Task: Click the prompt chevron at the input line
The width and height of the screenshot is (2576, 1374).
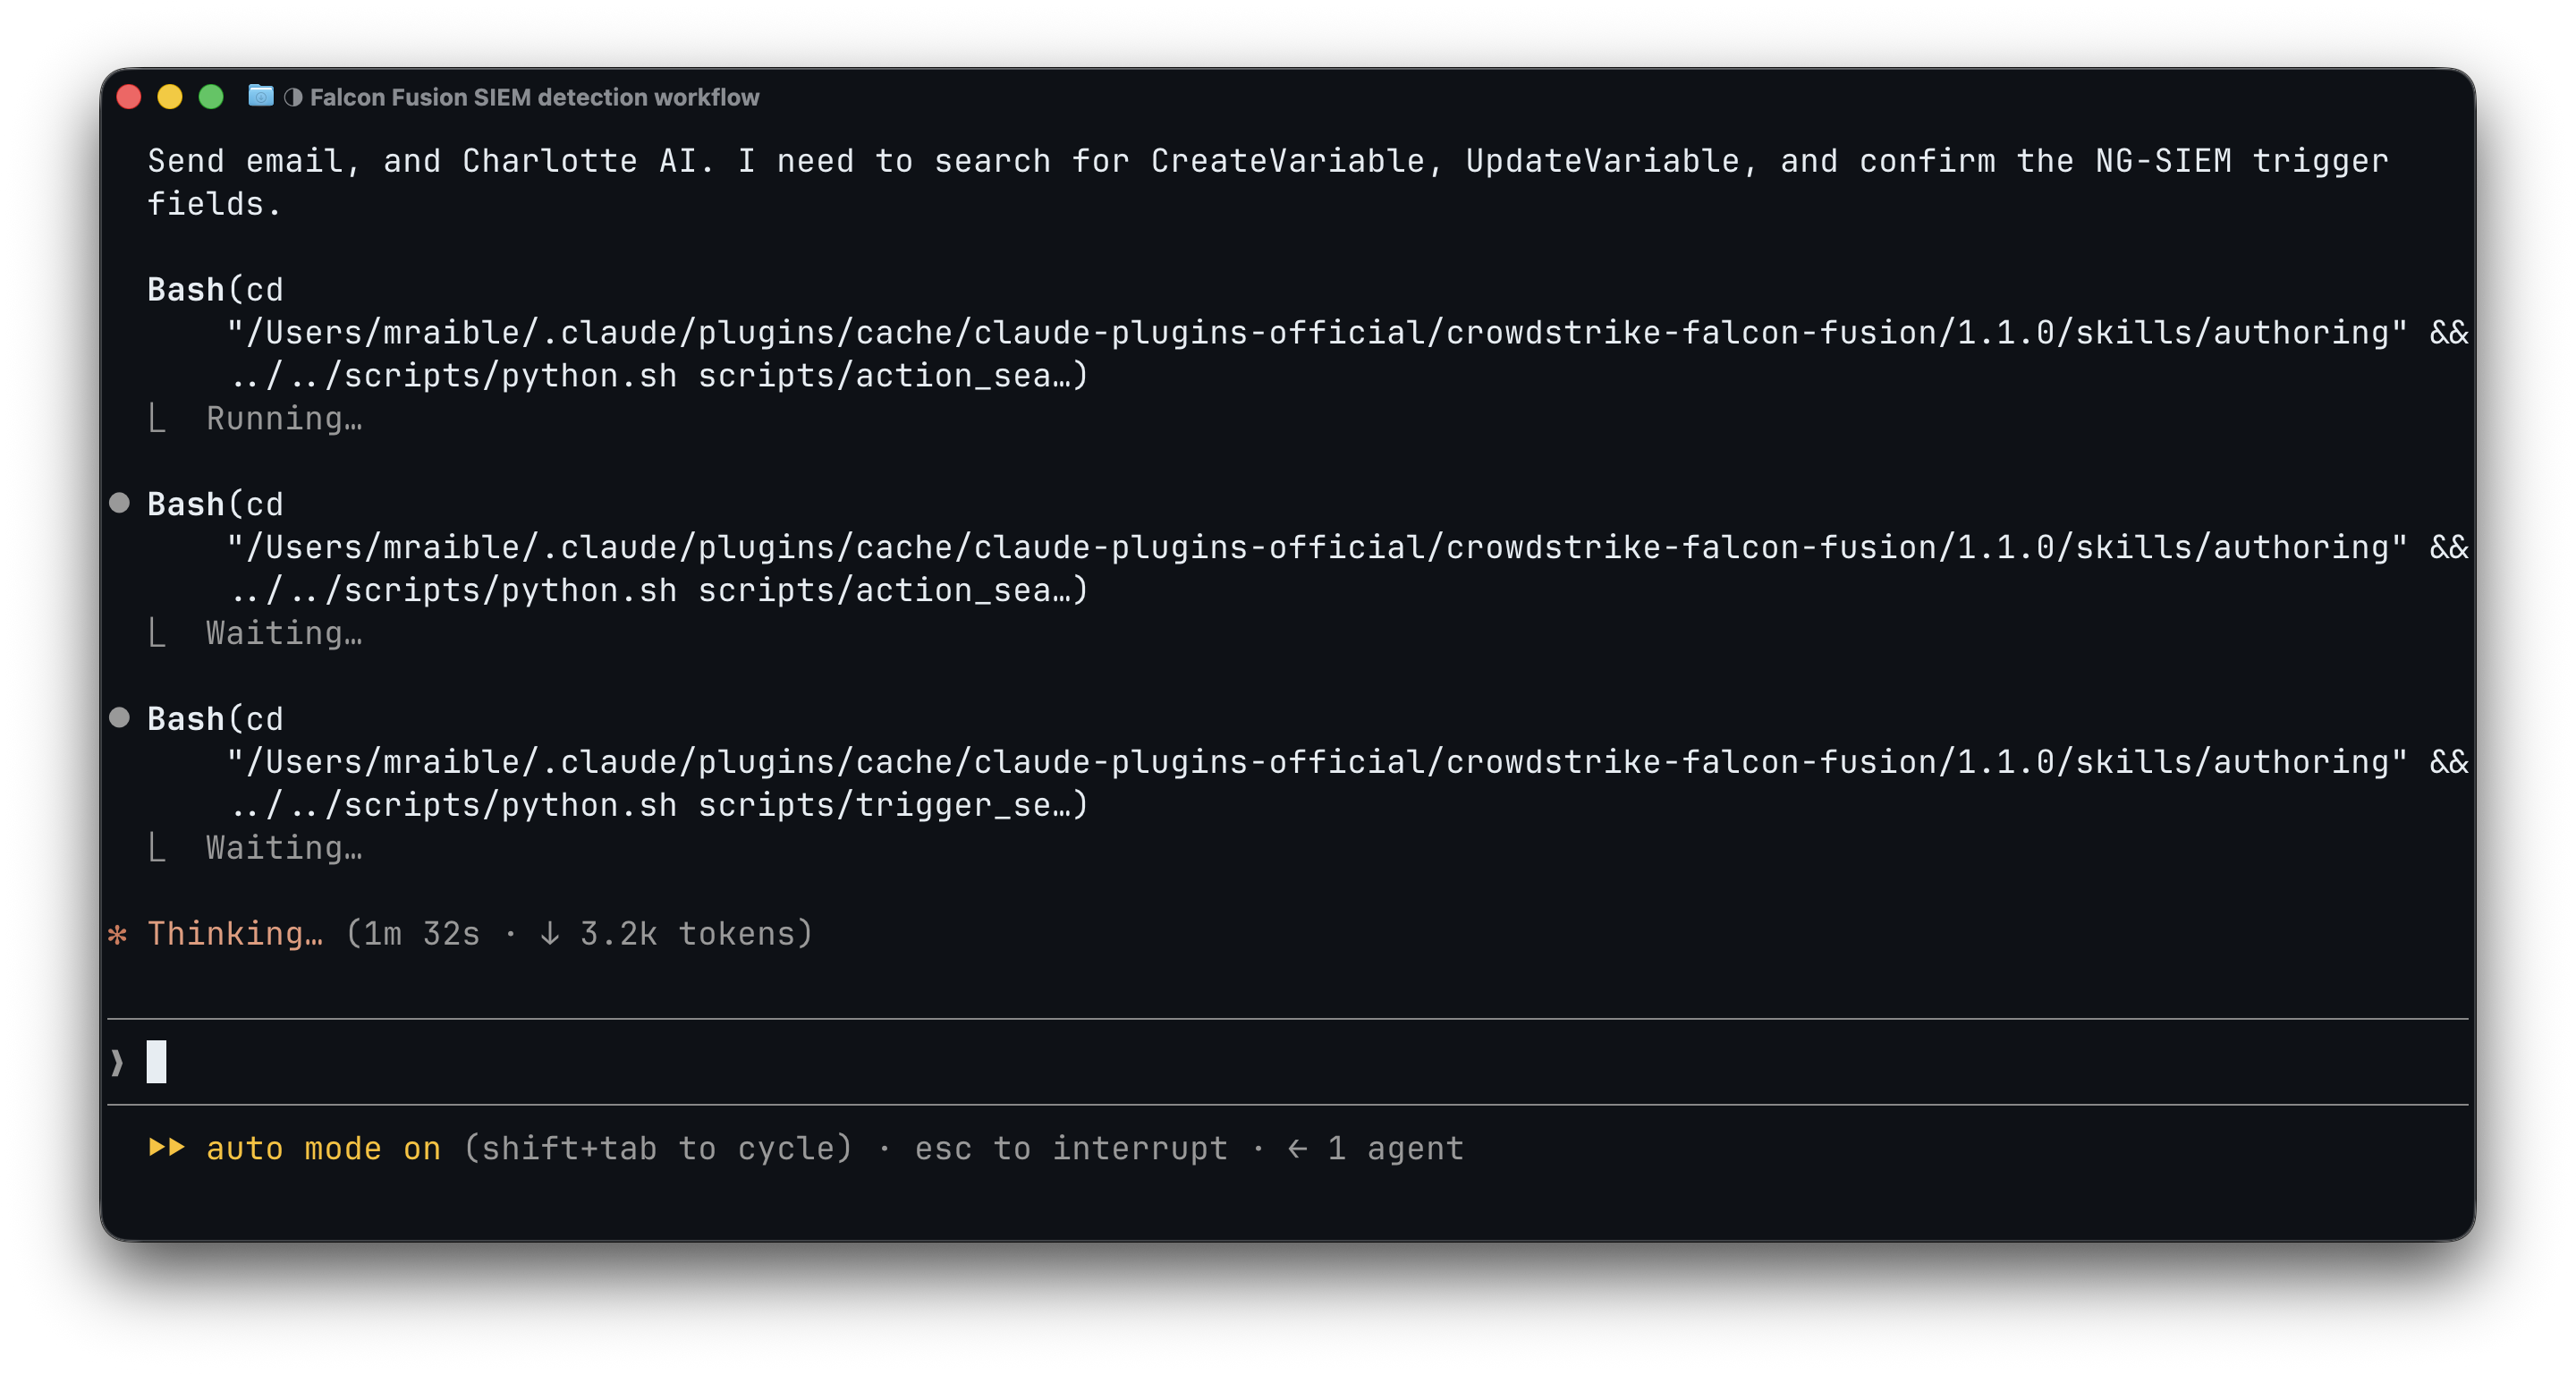Action: pos(117,1061)
